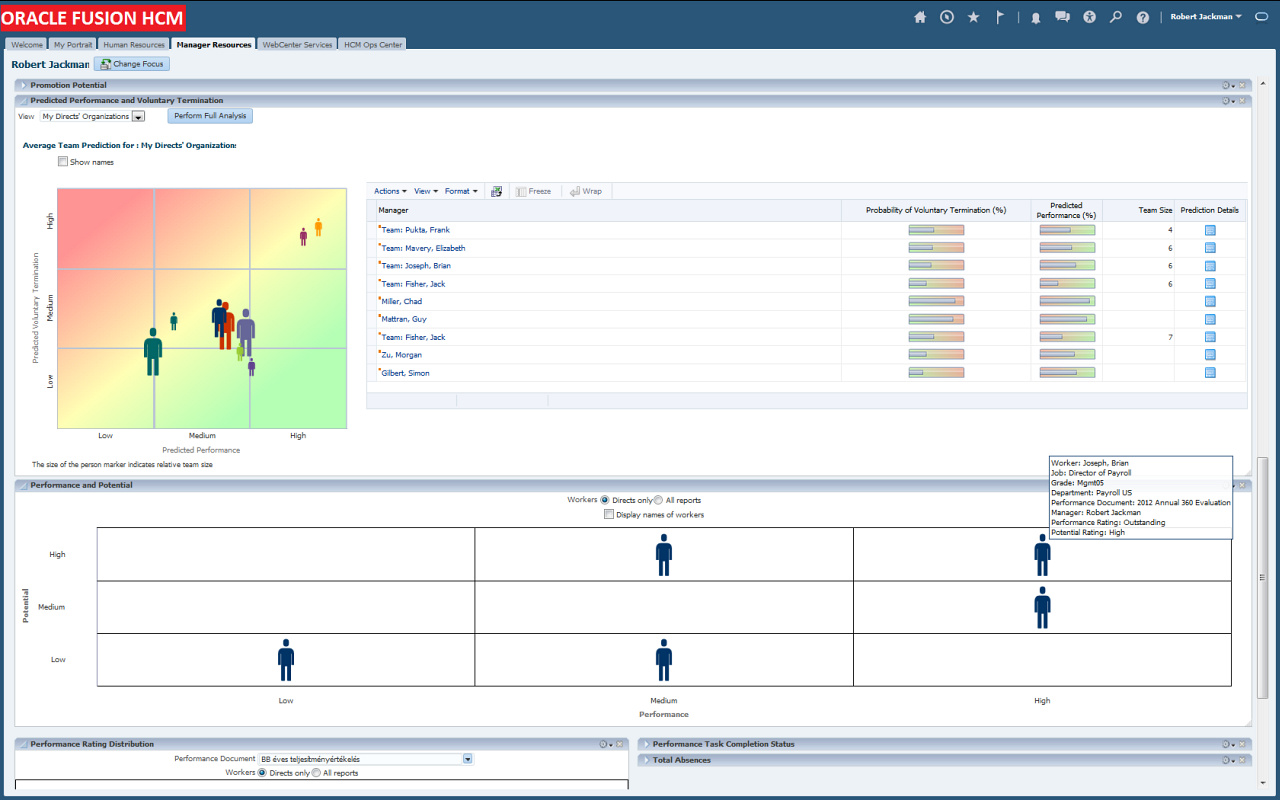Open the Predicted Performance panel gear menu
Image resolution: width=1280 pixels, height=800 pixels.
(1228, 101)
